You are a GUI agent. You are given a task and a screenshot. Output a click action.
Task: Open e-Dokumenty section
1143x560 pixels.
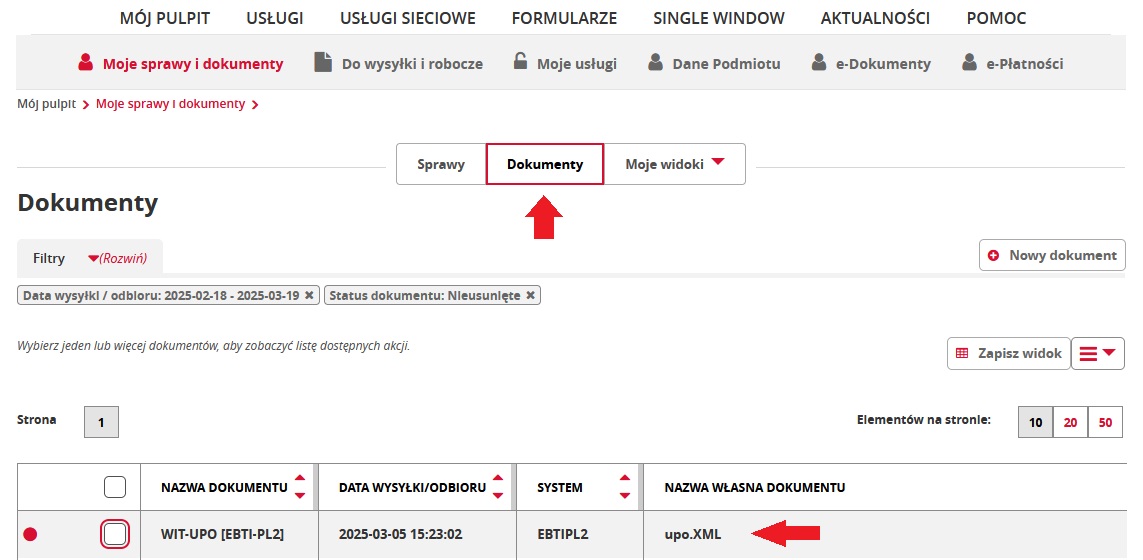pyautogui.click(x=883, y=64)
